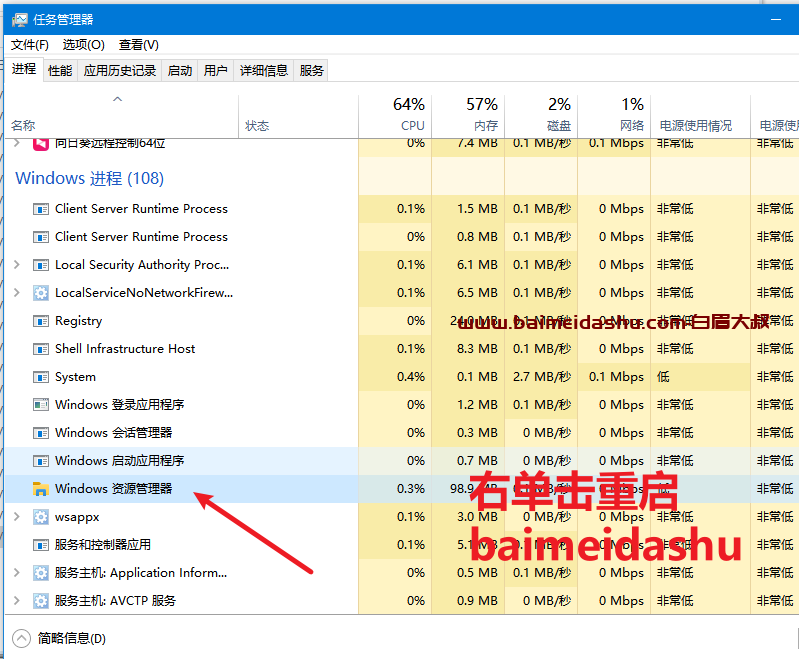Open the 选项(O) menu
The image size is (799, 659).
84,45
